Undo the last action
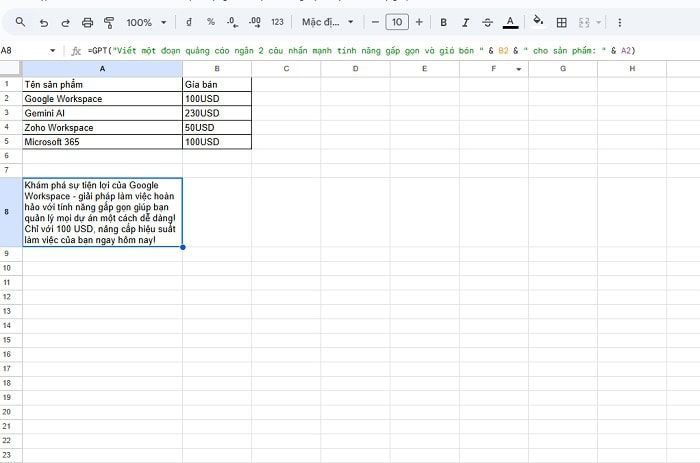This screenshot has height=463, width=700. 43,22
